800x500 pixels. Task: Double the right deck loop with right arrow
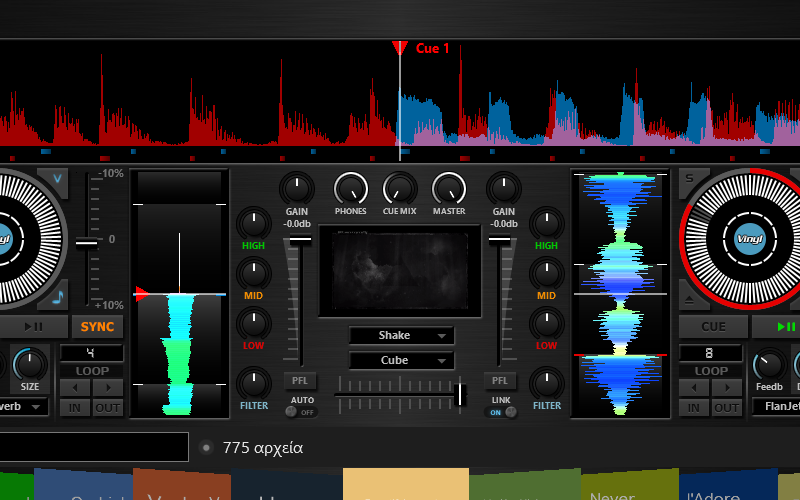point(727,388)
